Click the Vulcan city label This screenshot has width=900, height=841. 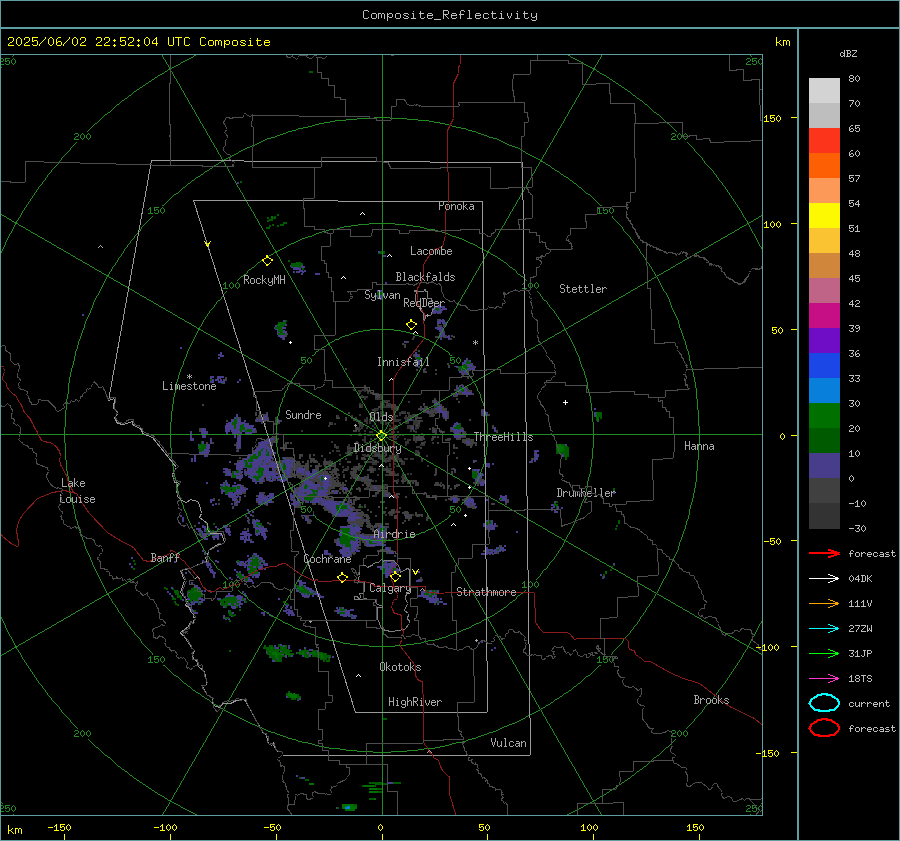(x=508, y=743)
